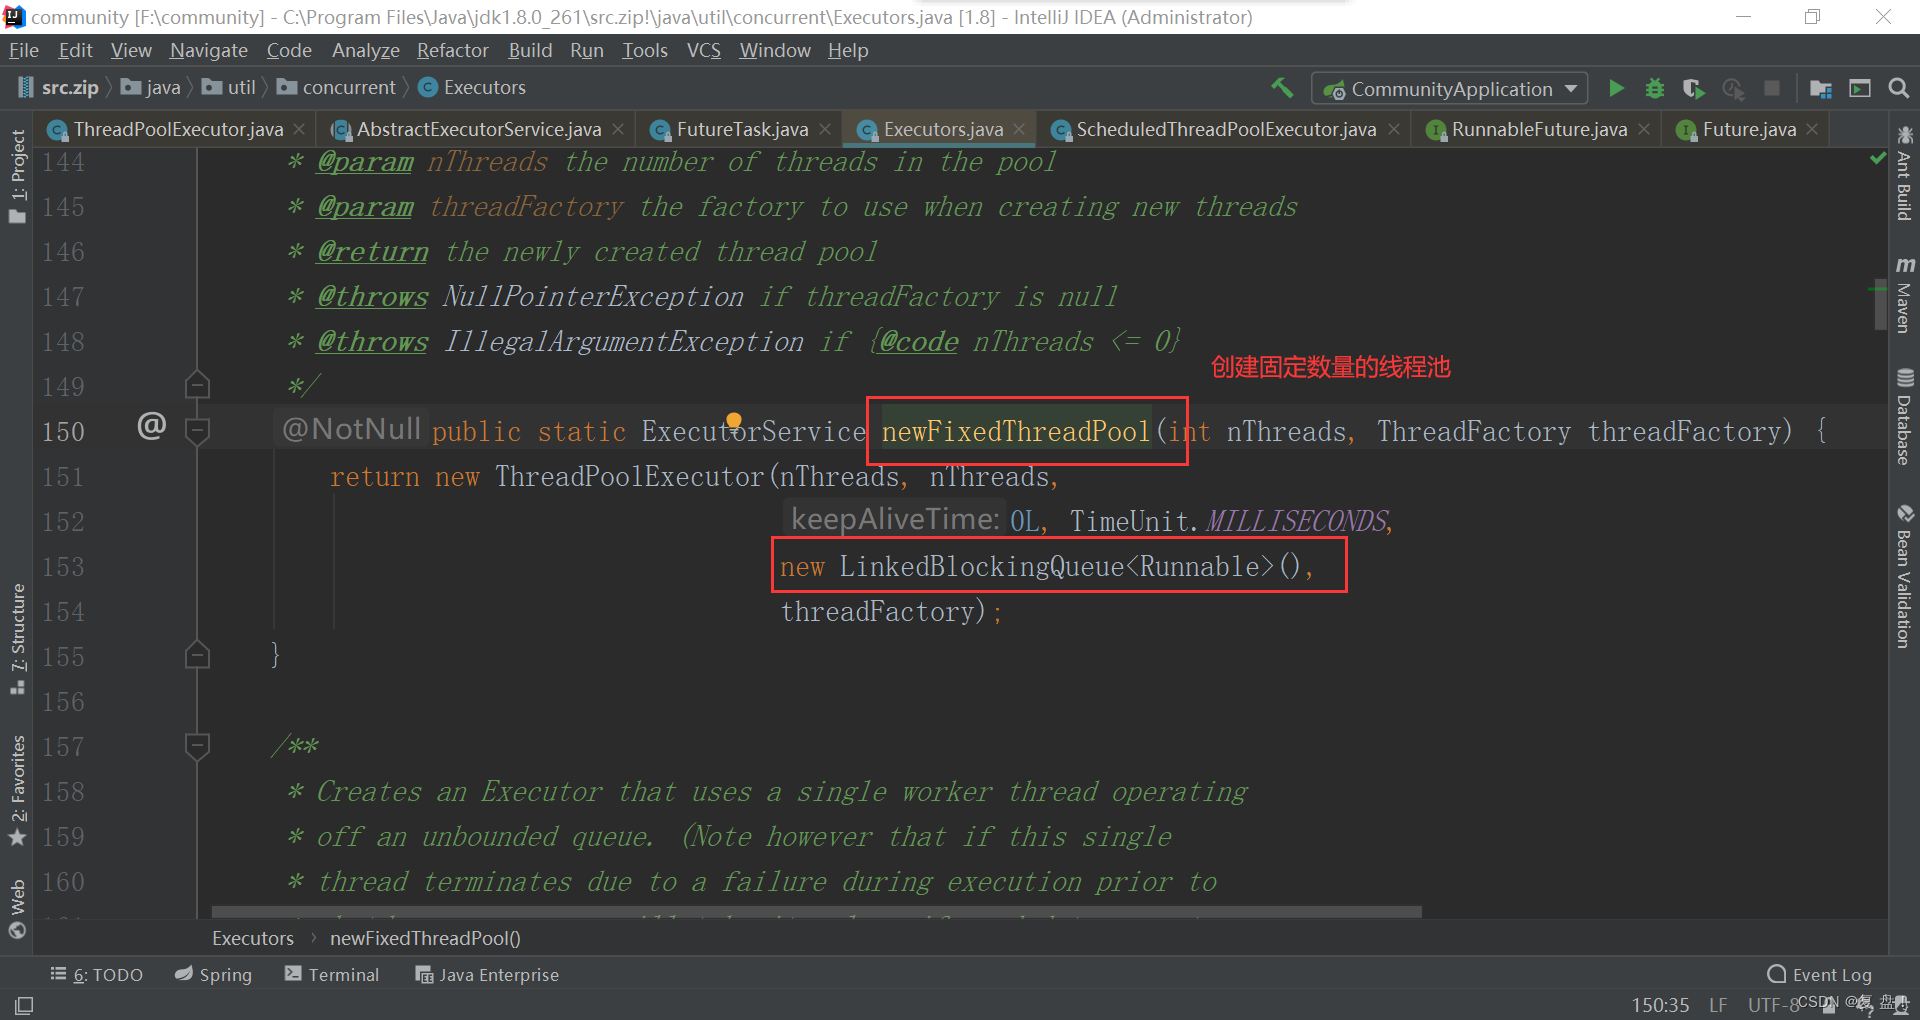The height and width of the screenshot is (1020, 1920).
Task: Start debugging with the bug icon
Action: 1655,88
